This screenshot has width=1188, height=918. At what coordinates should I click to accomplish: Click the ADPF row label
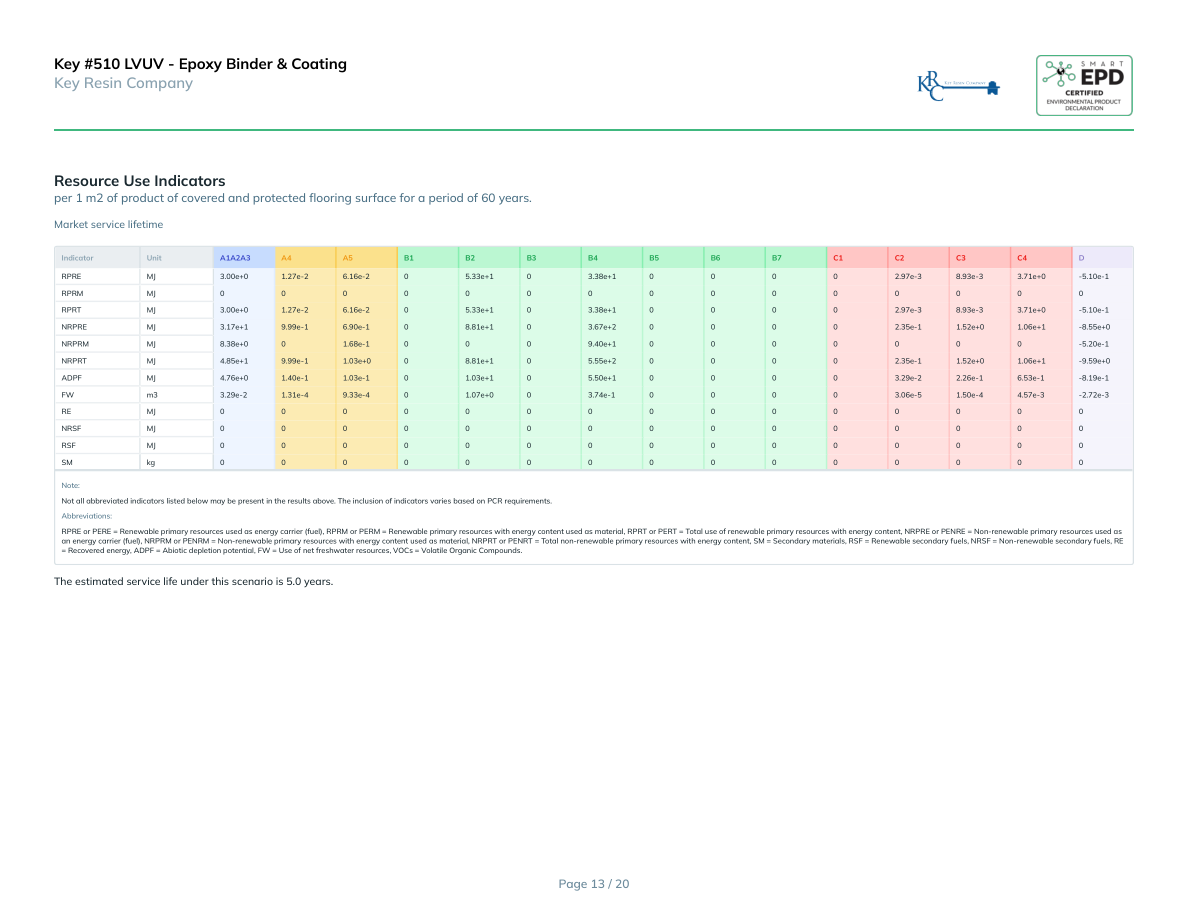click(72, 378)
